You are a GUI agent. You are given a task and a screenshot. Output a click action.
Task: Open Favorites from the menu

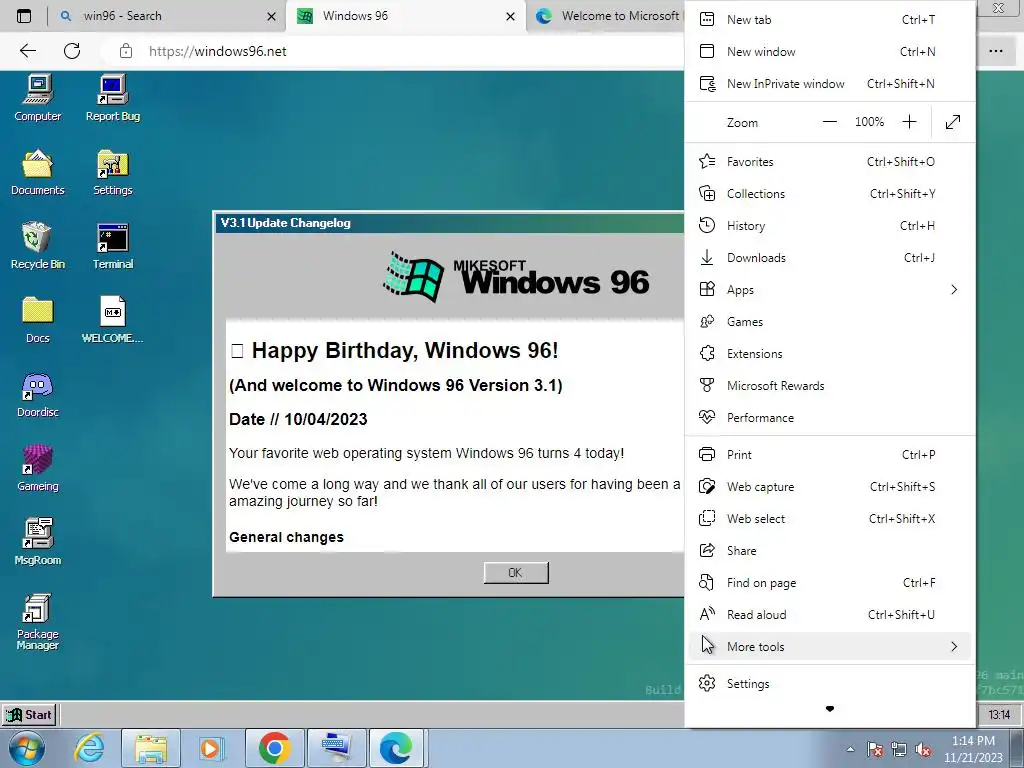830,161
